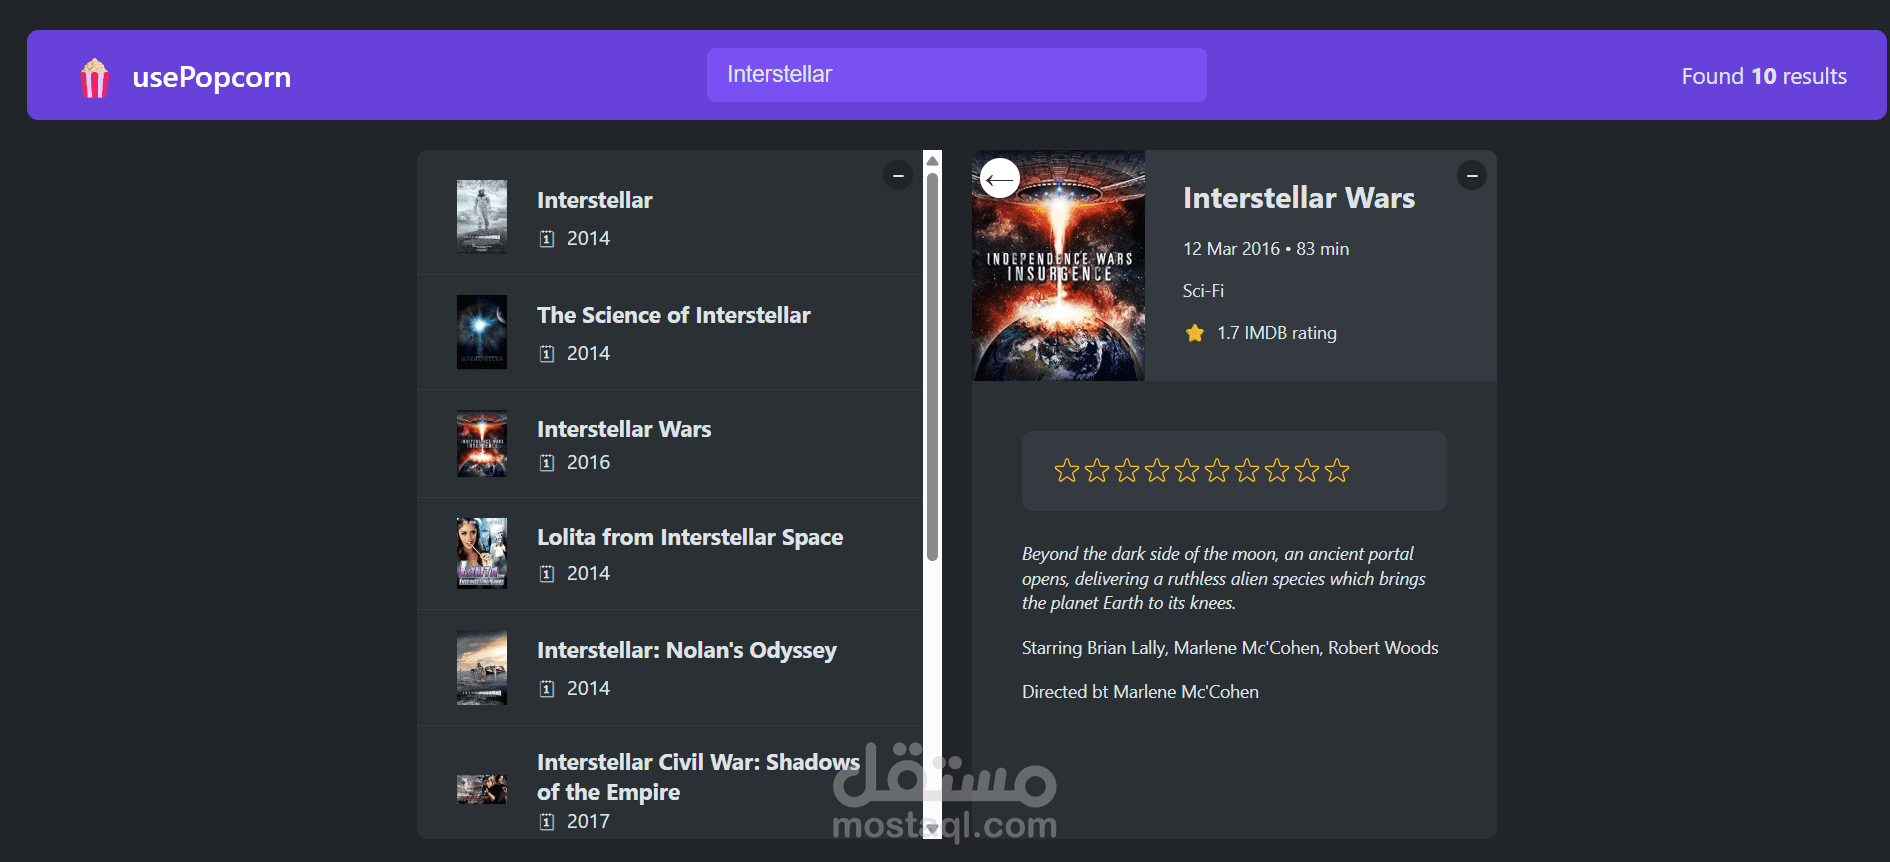
Task: Click The Science of Interstellar poster
Action: pos(482,332)
